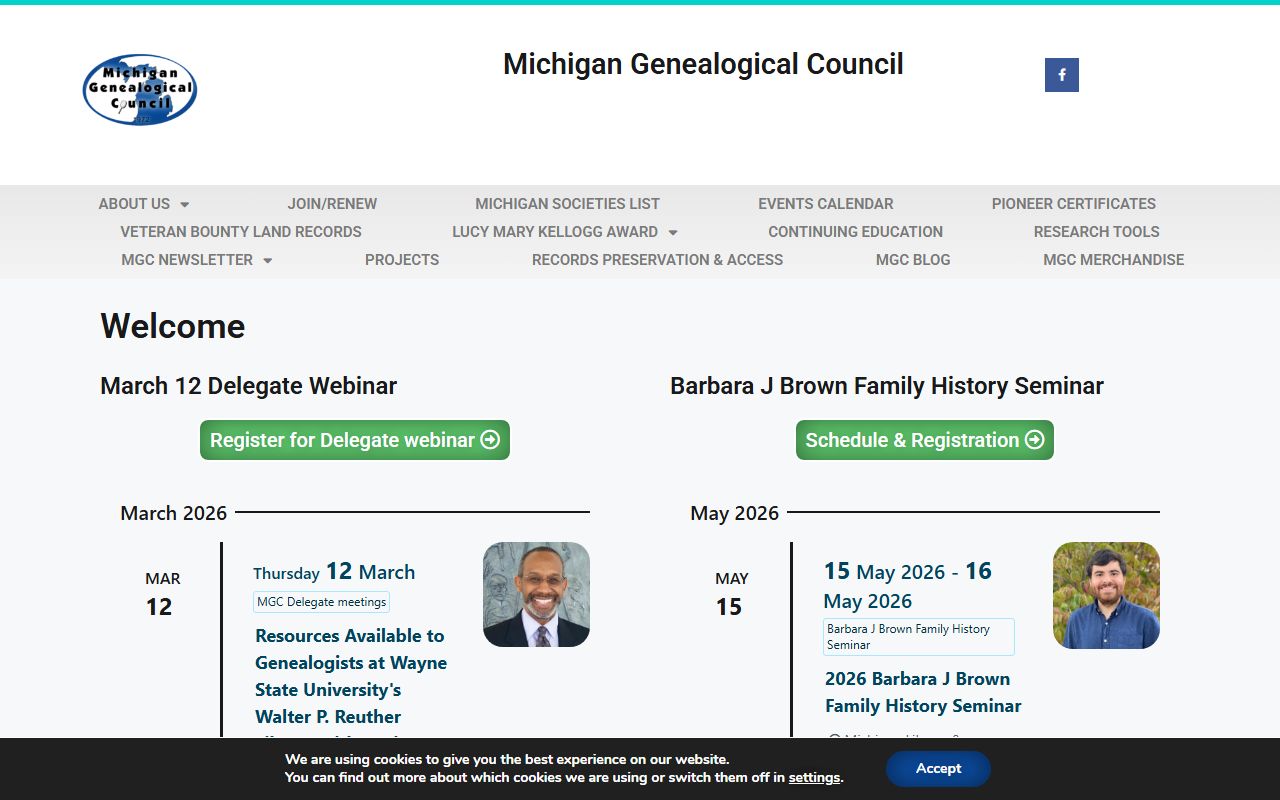Click Barbara J Brown Family History Seminar tag

(x=919, y=637)
